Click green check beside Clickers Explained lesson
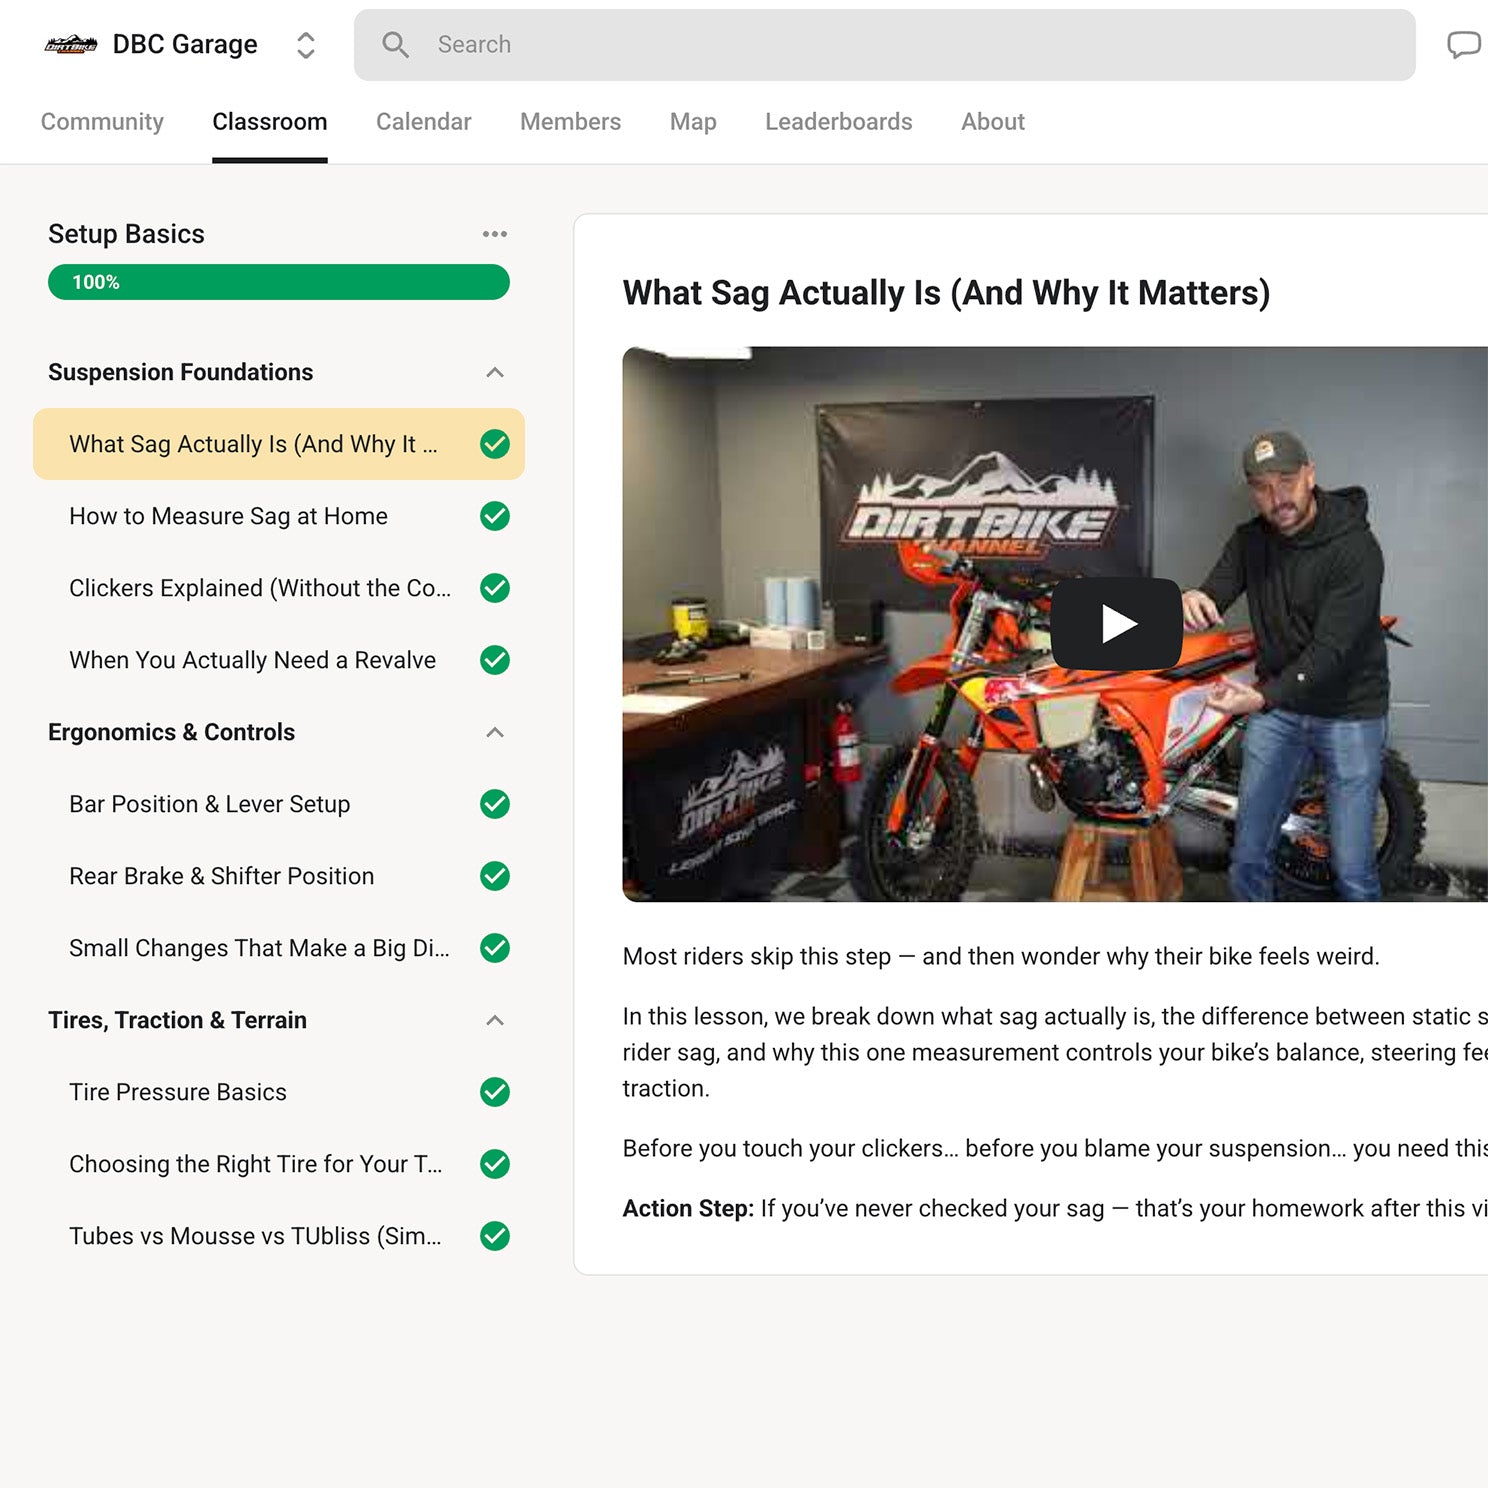 pyautogui.click(x=494, y=588)
